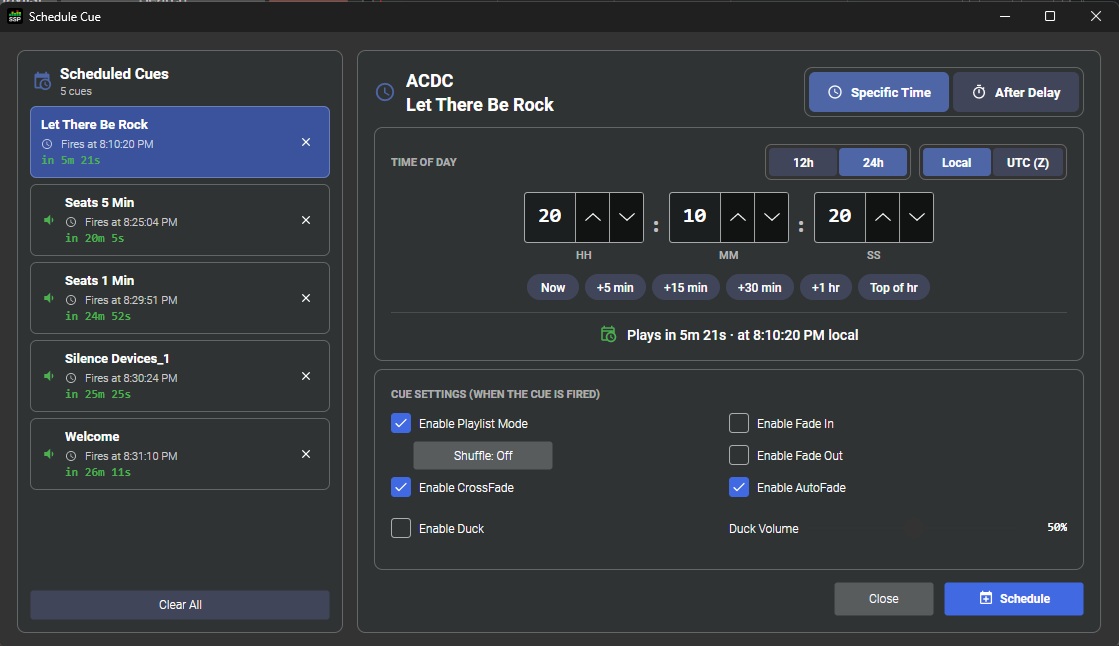Image resolution: width=1119 pixels, height=646 pixels.
Task: Click the clock icon in Let There Be Rock card
Action: tap(47, 144)
